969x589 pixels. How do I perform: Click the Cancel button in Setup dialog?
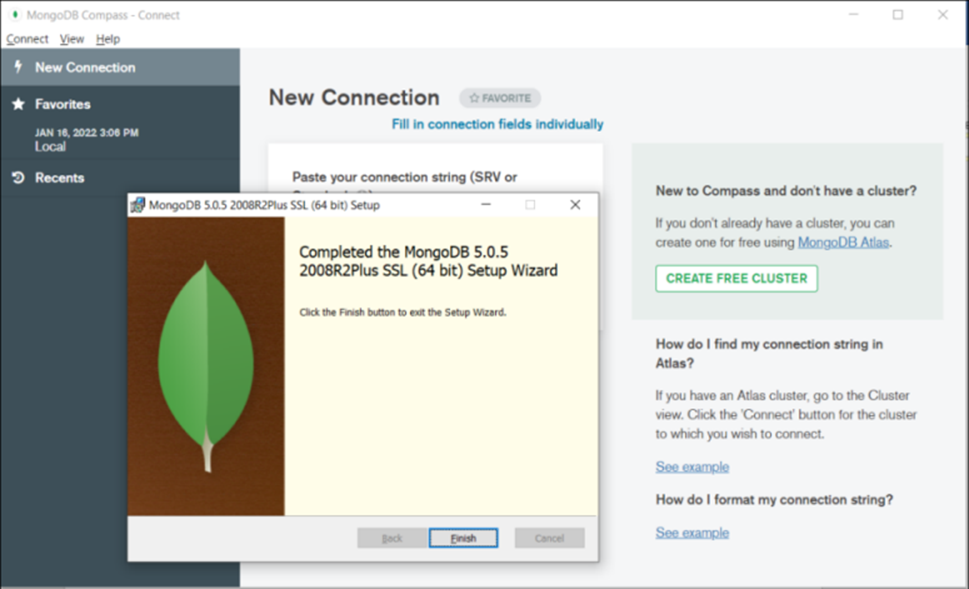(x=549, y=538)
